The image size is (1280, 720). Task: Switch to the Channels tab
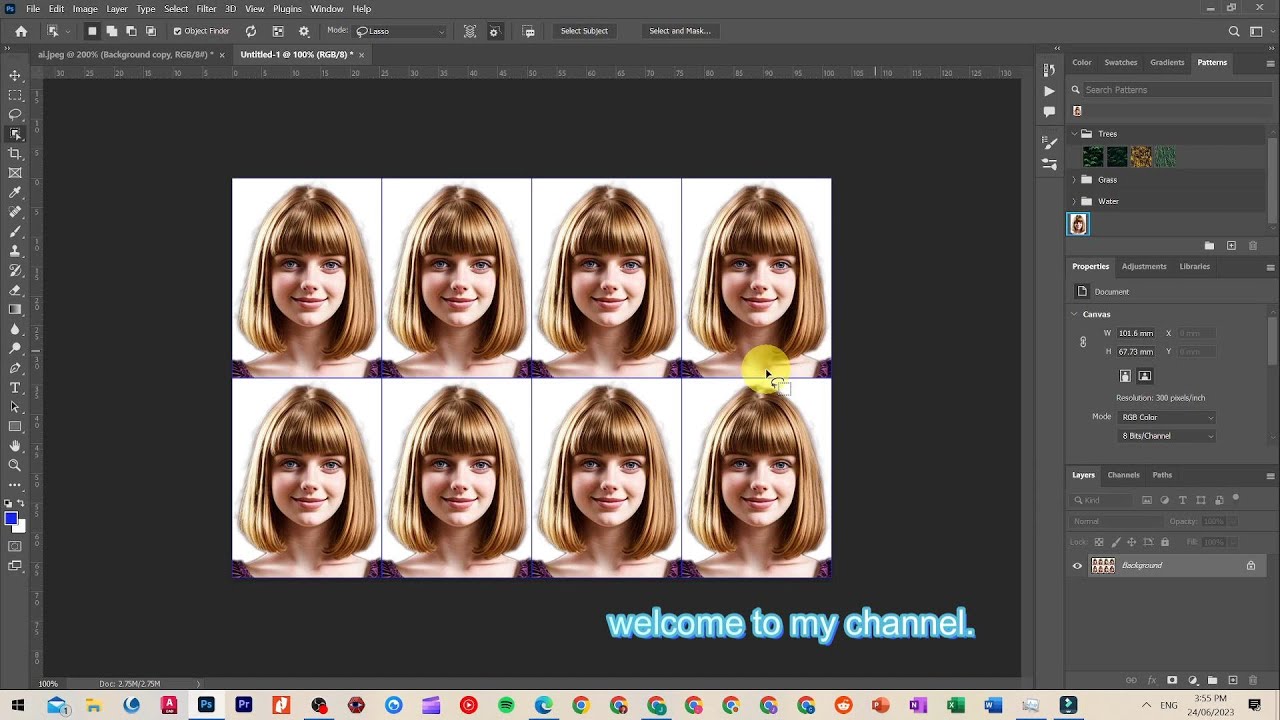pyautogui.click(x=1123, y=475)
